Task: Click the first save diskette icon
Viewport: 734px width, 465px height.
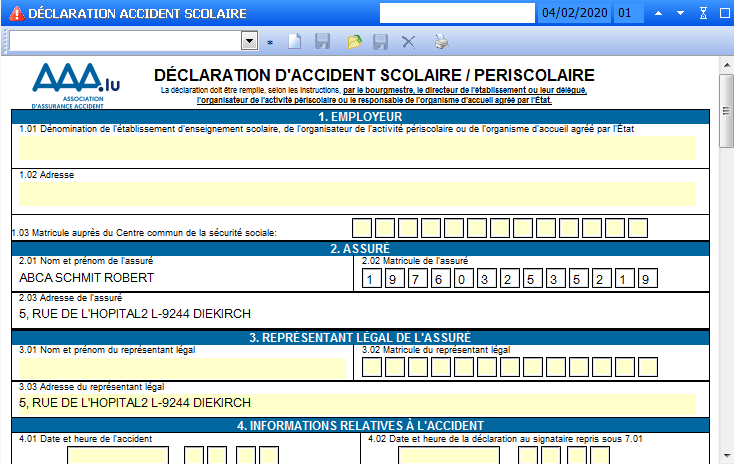Action: [323, 42]
